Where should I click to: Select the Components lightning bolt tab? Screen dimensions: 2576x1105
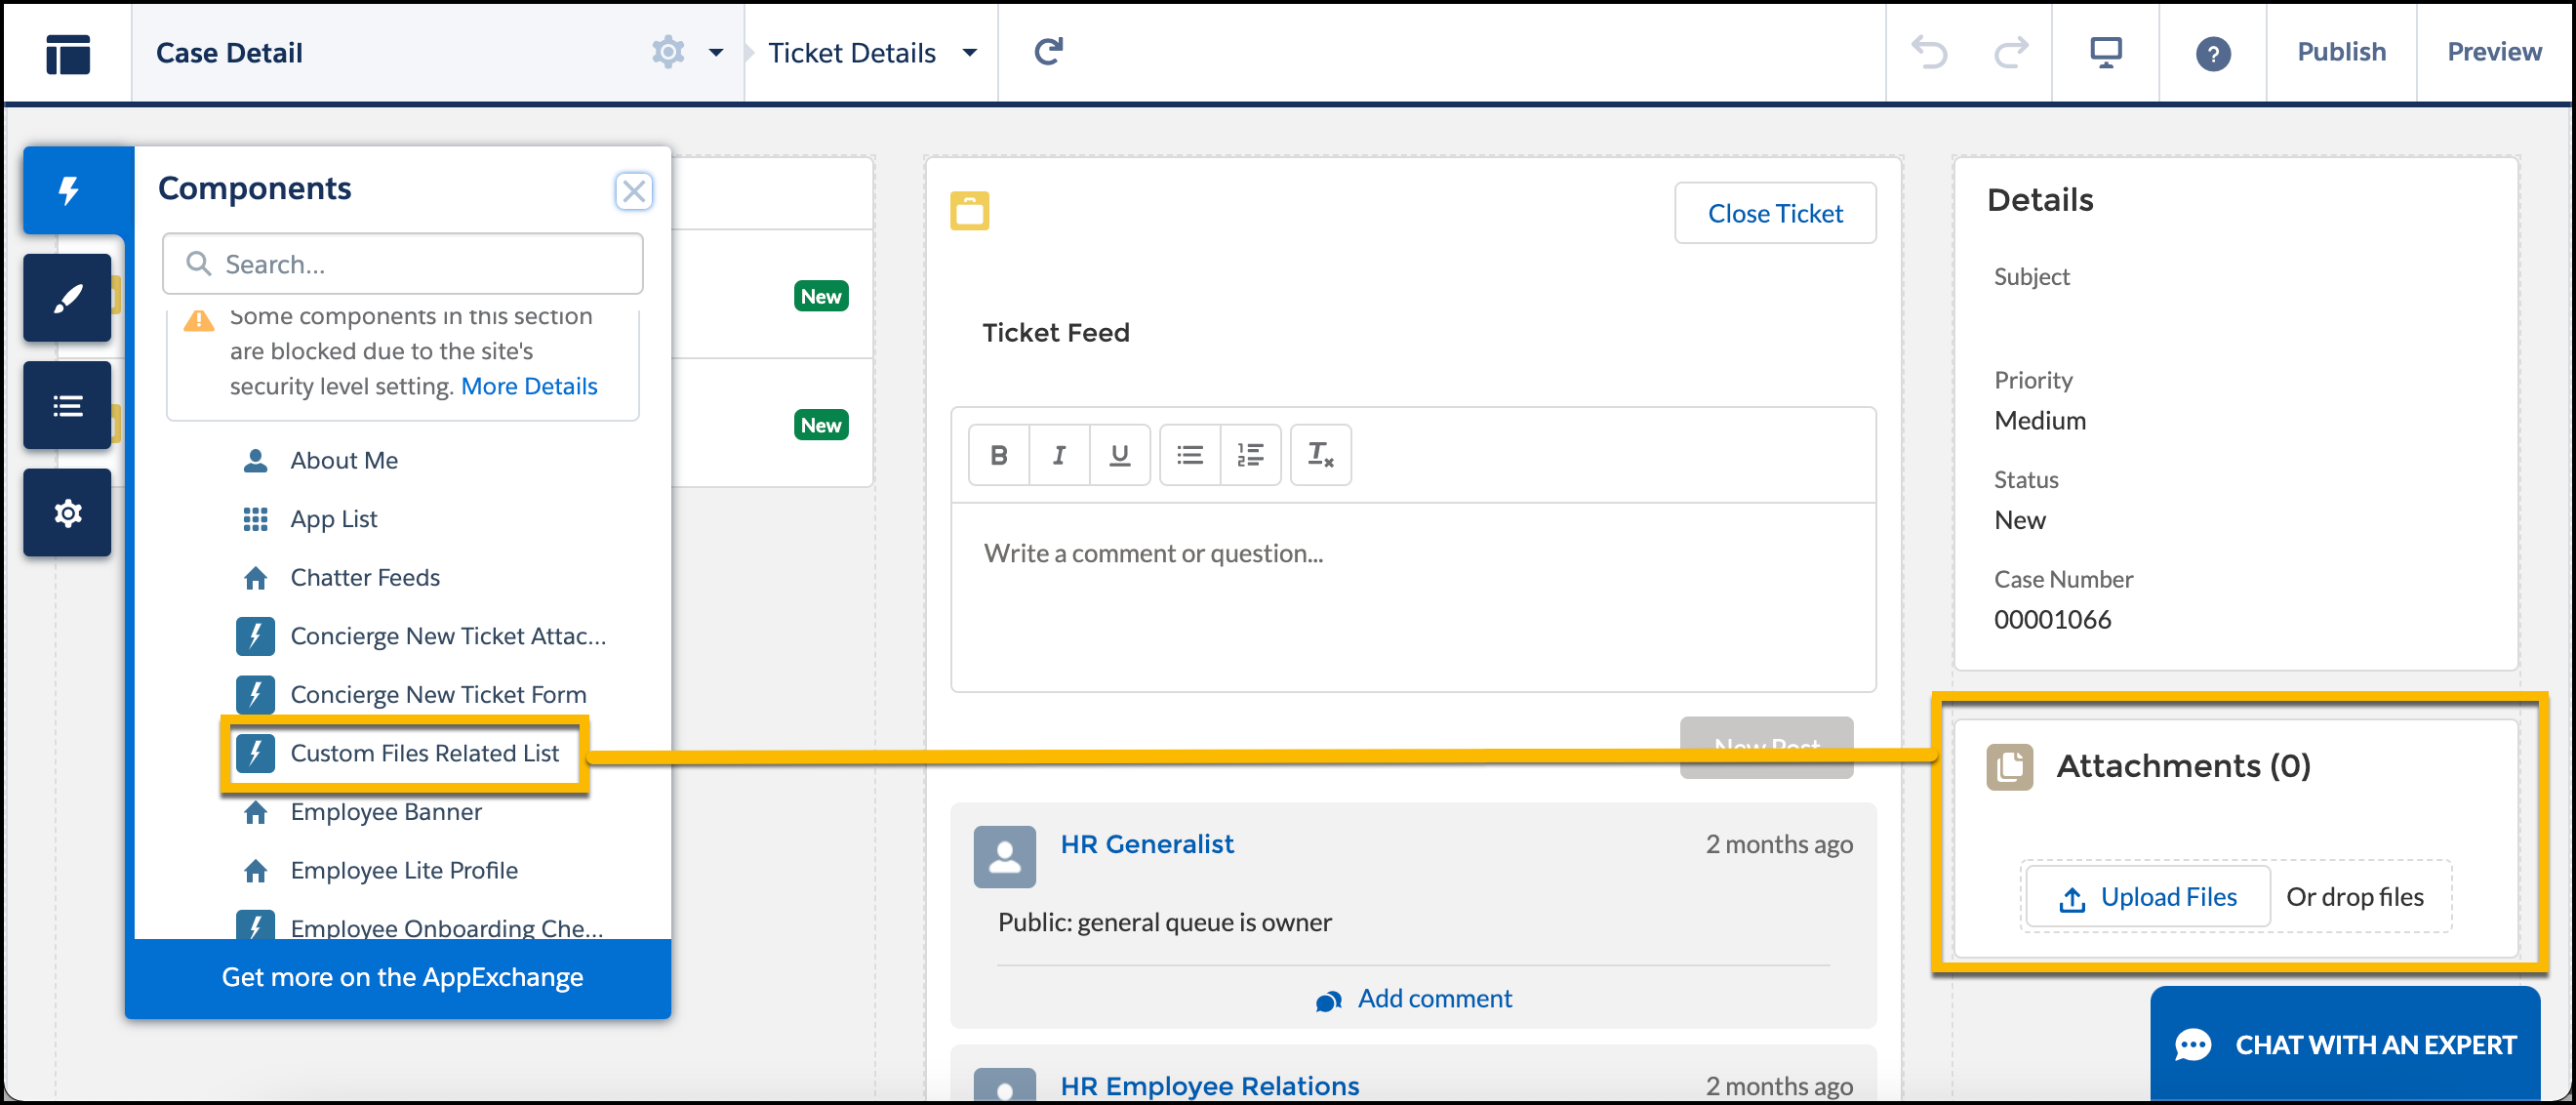(69, 190)
